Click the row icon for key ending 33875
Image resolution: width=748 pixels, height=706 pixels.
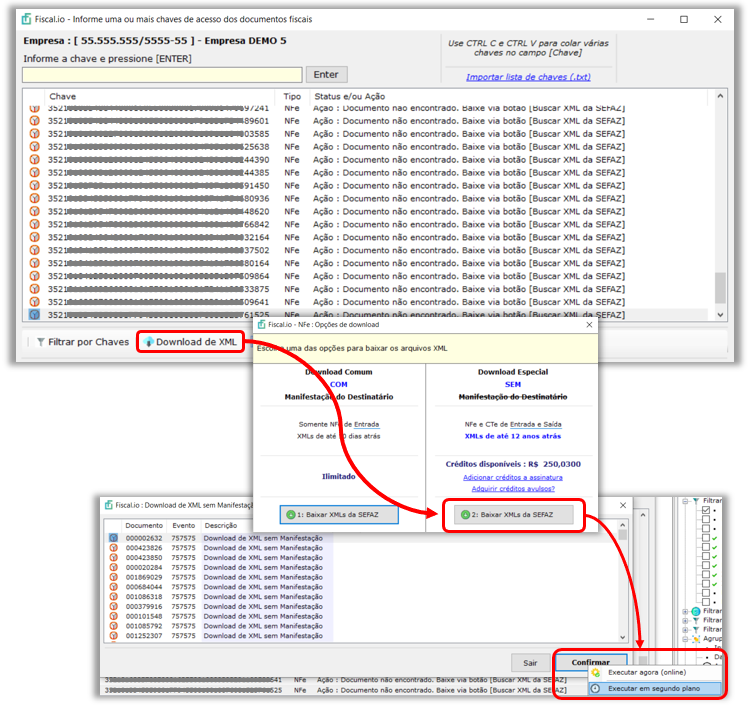(34, 289)
